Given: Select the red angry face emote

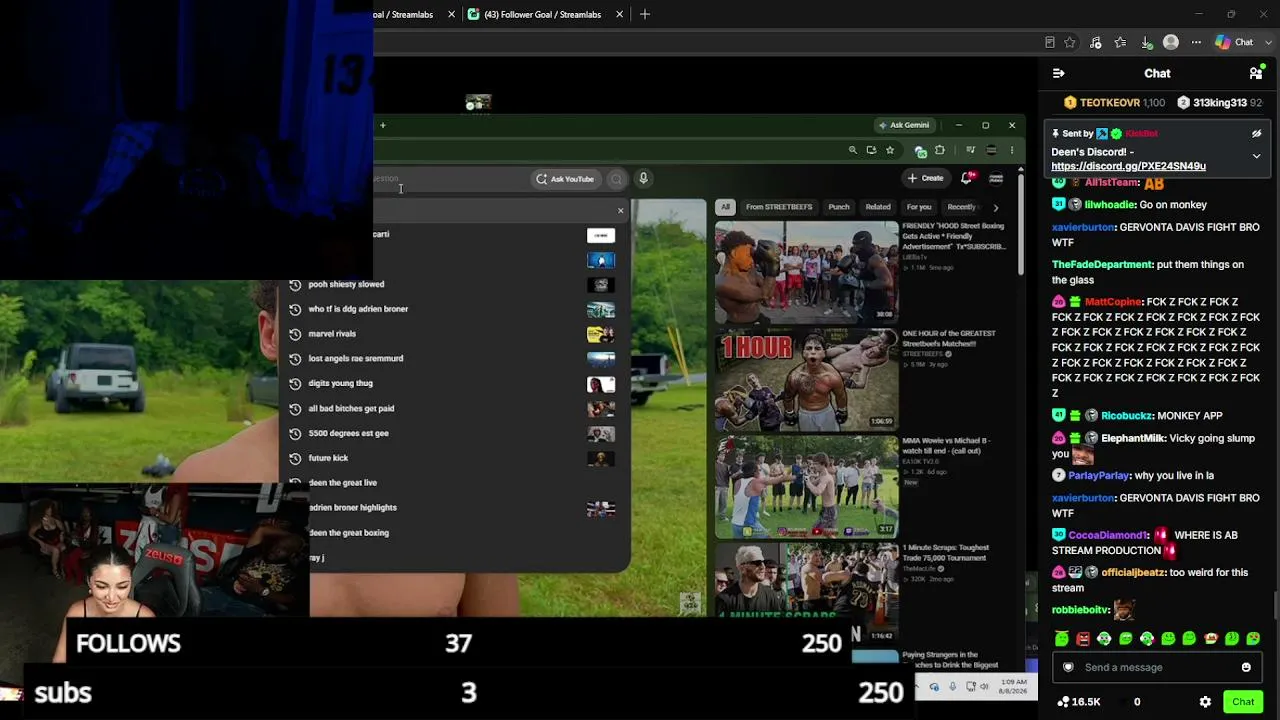Looking at the screenshot, I should pos(1083,638).
